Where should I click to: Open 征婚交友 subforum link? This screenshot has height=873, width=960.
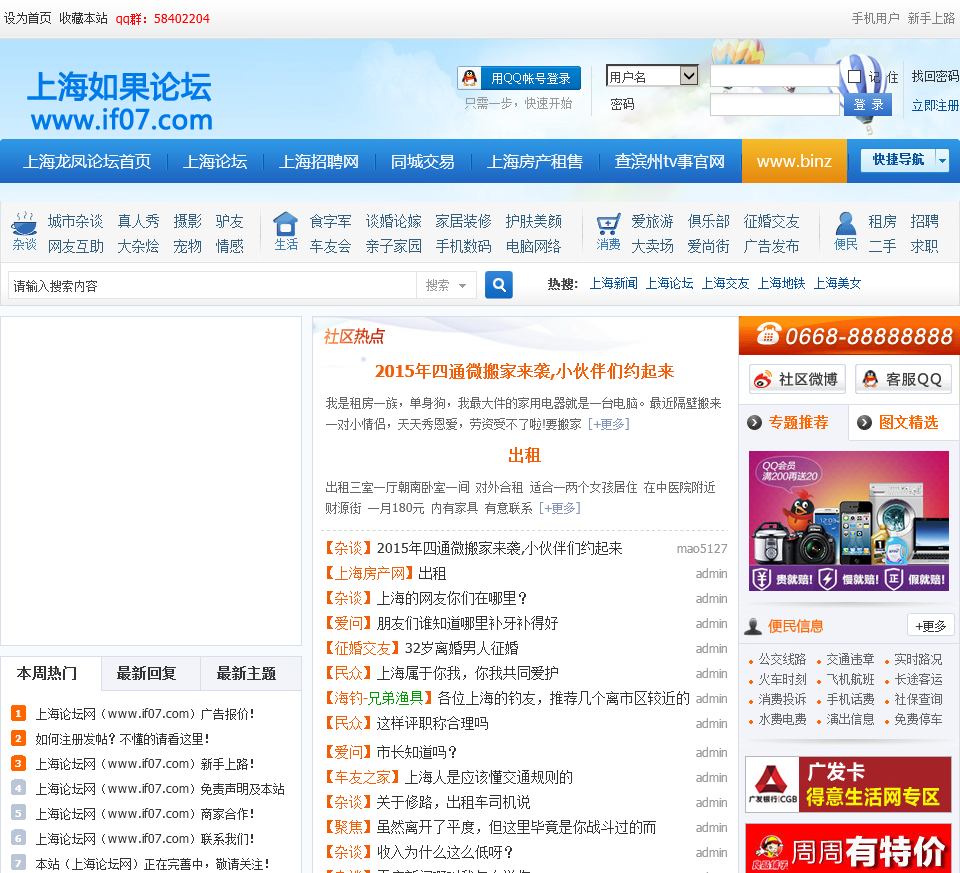(x=771, y=221)
